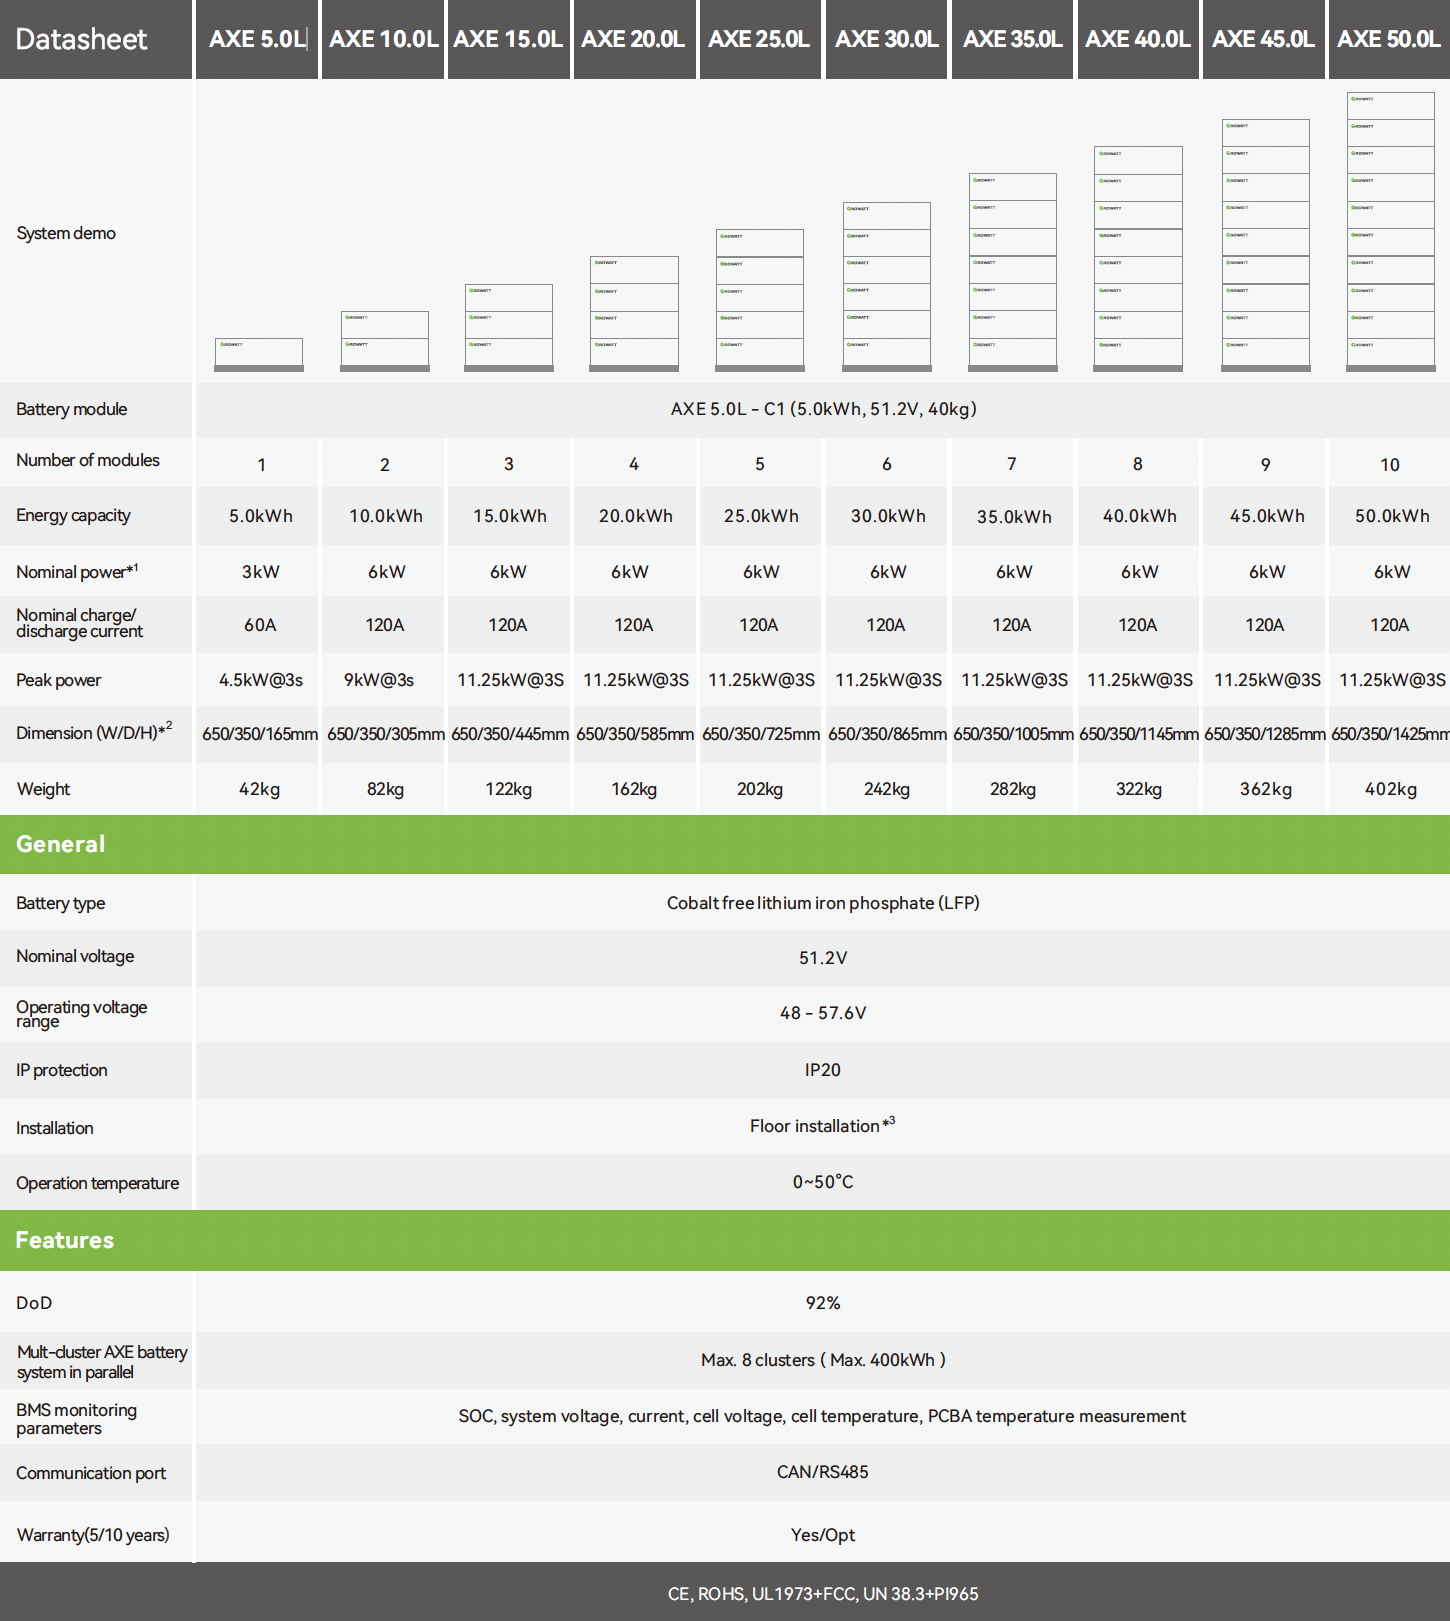Click the 48 - 57.6V operating voltage value
The height and width of the screenshot is (1621, 1450).
(x=823, y=1013)
